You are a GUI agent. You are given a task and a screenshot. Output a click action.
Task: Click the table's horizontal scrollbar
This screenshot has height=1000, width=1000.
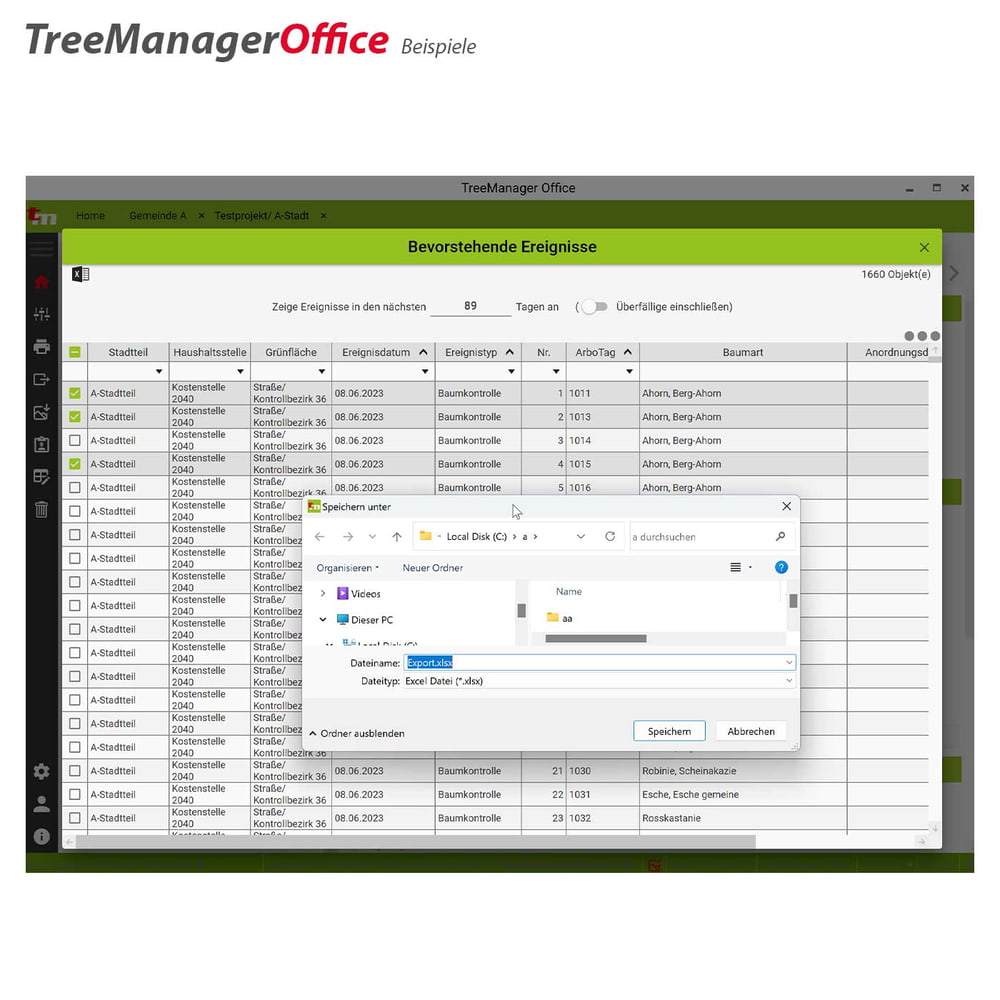point(415,842)
